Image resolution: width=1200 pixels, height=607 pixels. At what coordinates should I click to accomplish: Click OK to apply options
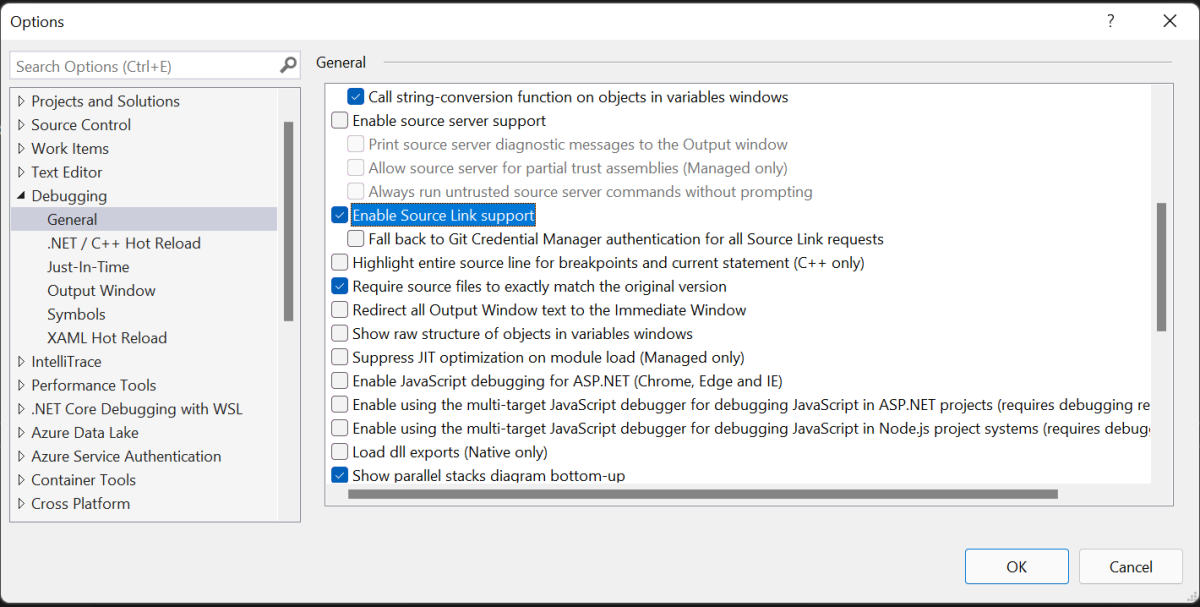coord(1017,567)
